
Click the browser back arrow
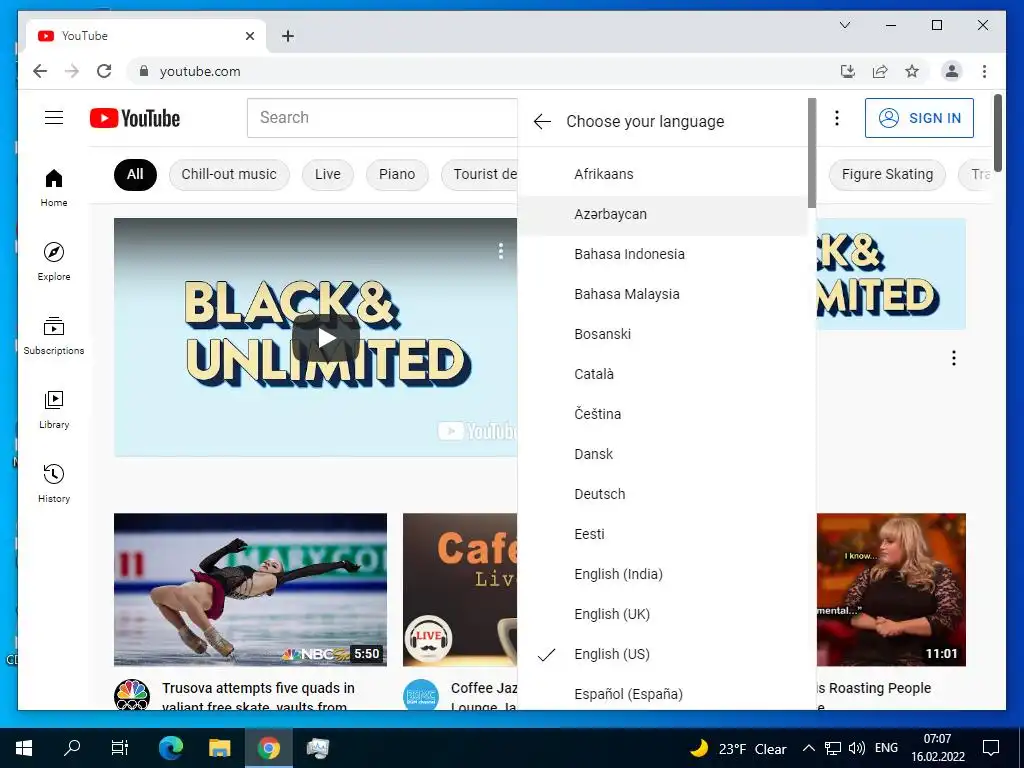40,71
